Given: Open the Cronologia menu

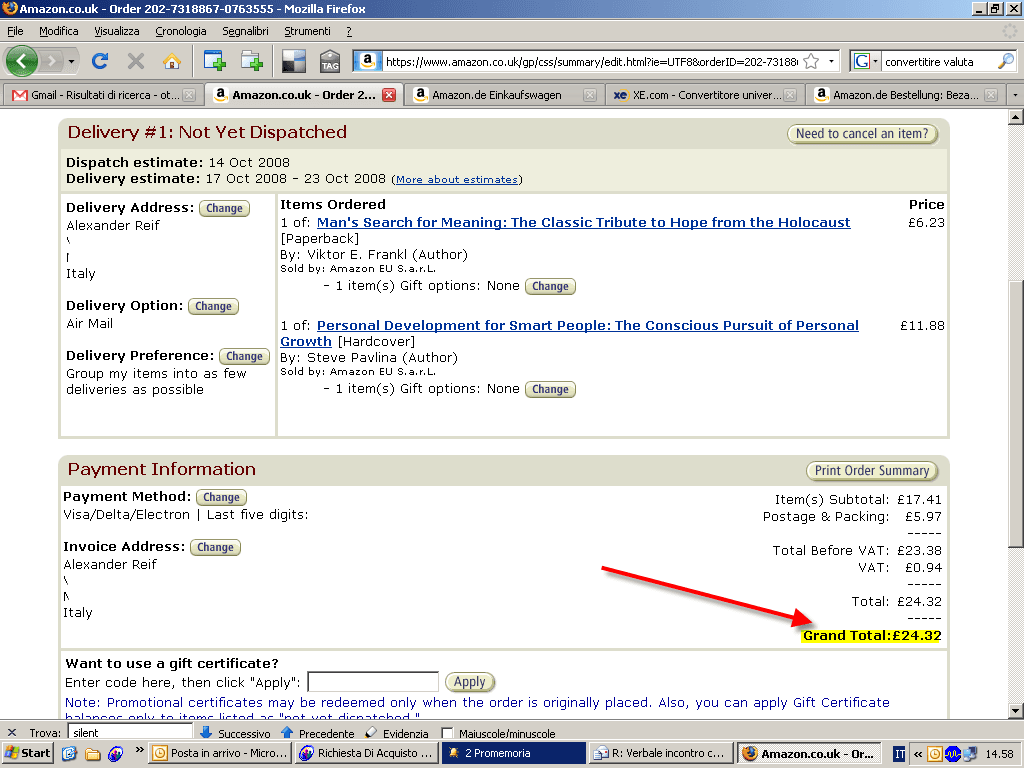Looking at the screenshot, I should tap(181, 31).
